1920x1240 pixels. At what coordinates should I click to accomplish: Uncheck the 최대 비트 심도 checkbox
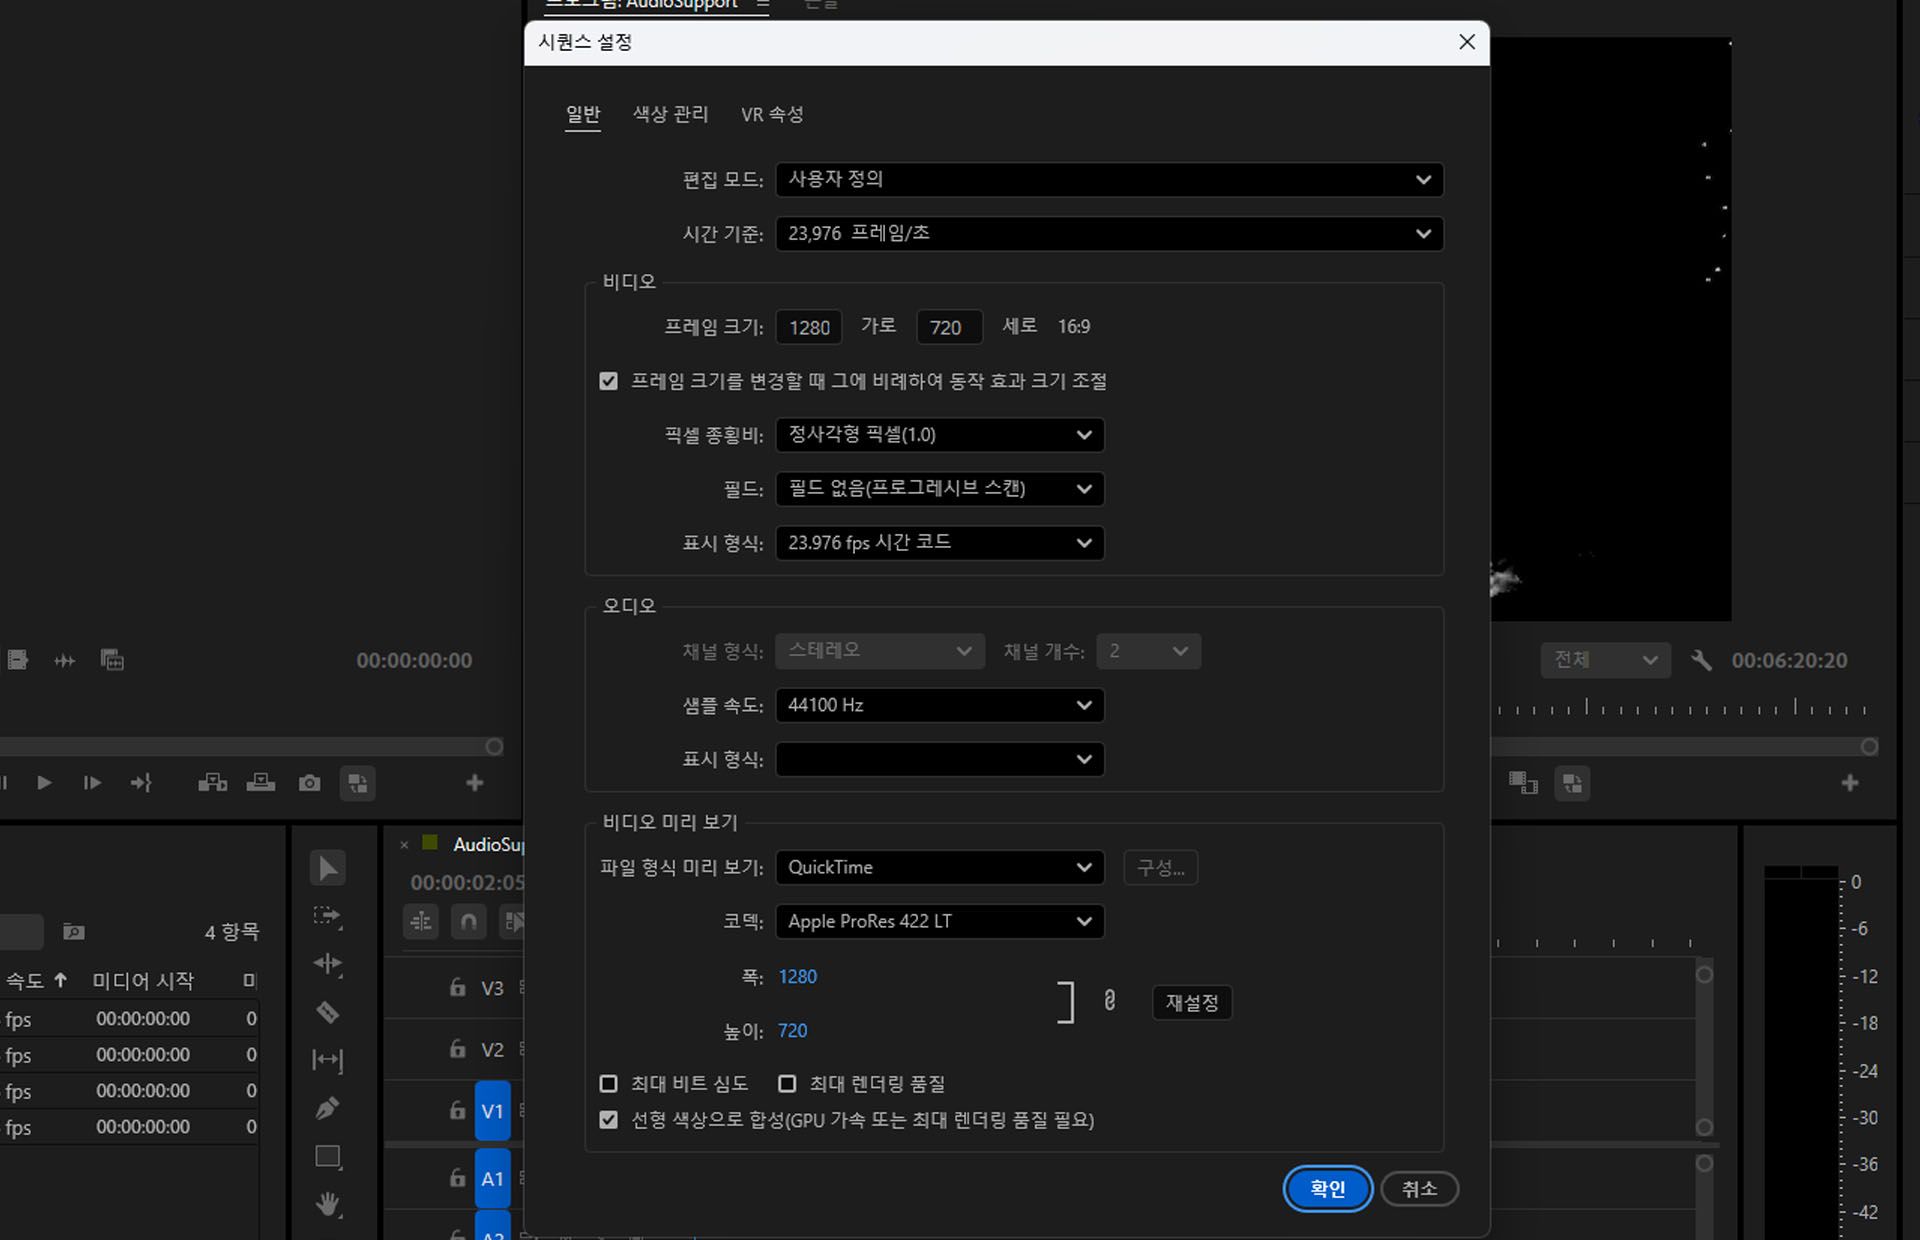click(609, 1083)
